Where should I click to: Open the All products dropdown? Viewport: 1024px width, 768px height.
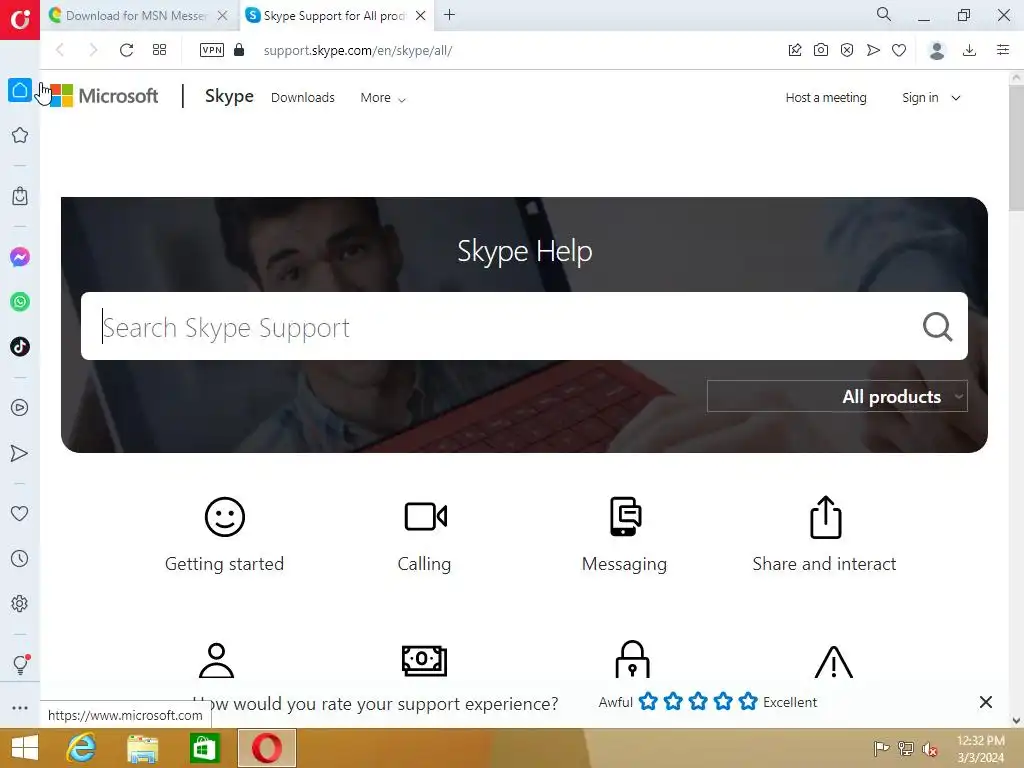click(x=837, y=396)
